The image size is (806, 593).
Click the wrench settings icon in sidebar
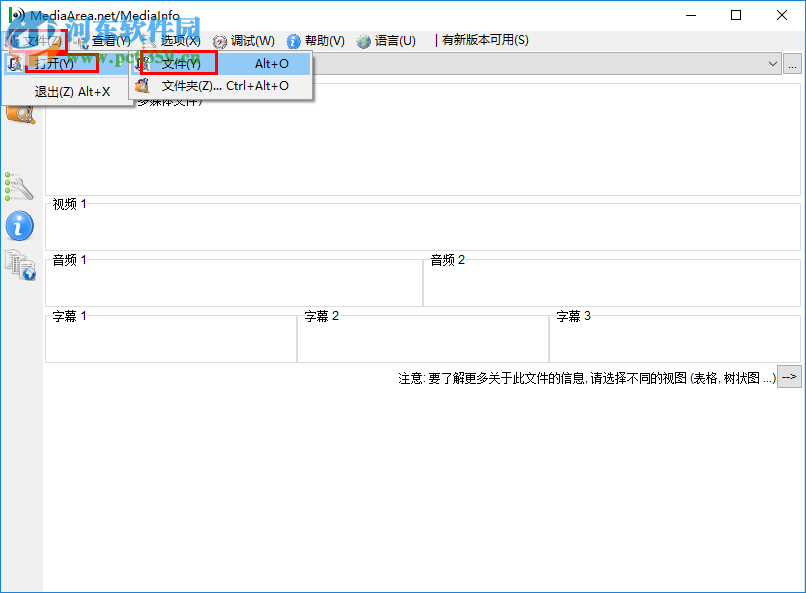[x=21, y=187]
